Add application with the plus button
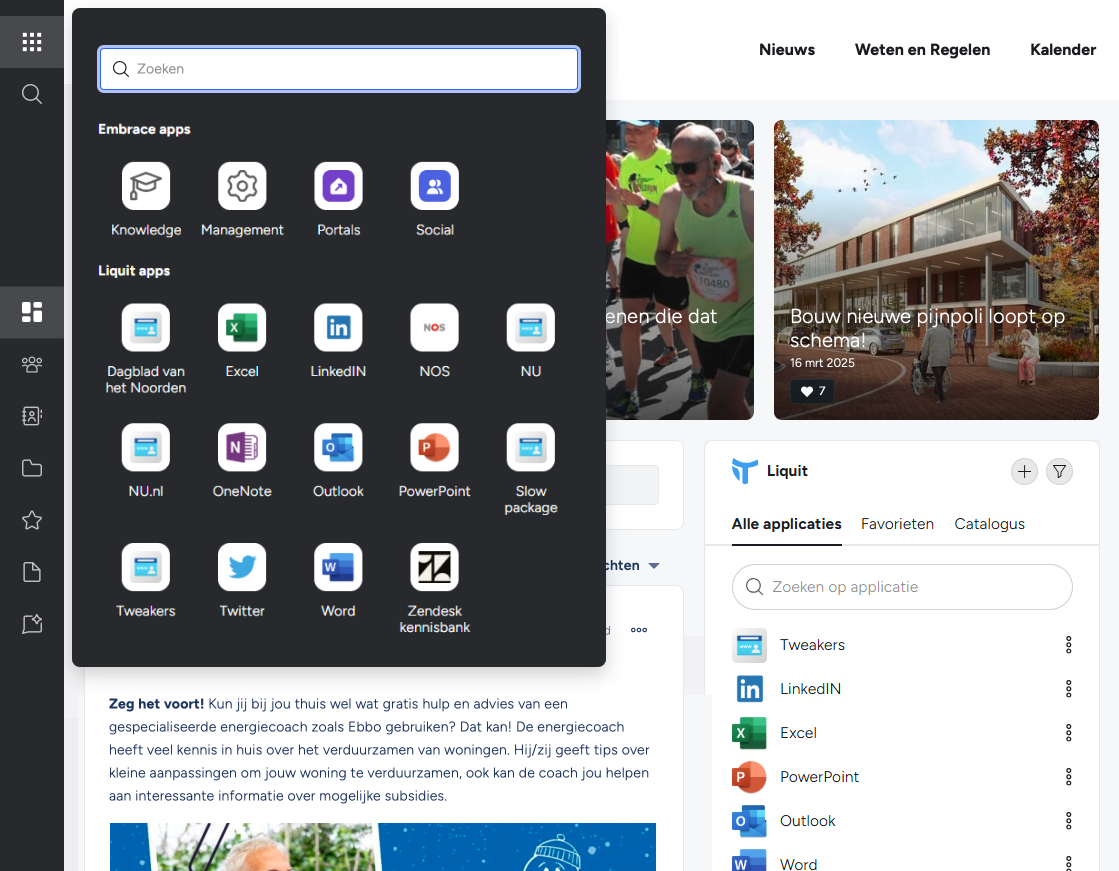This screenshot has width=1119, height=871. tap(1024, 471)
